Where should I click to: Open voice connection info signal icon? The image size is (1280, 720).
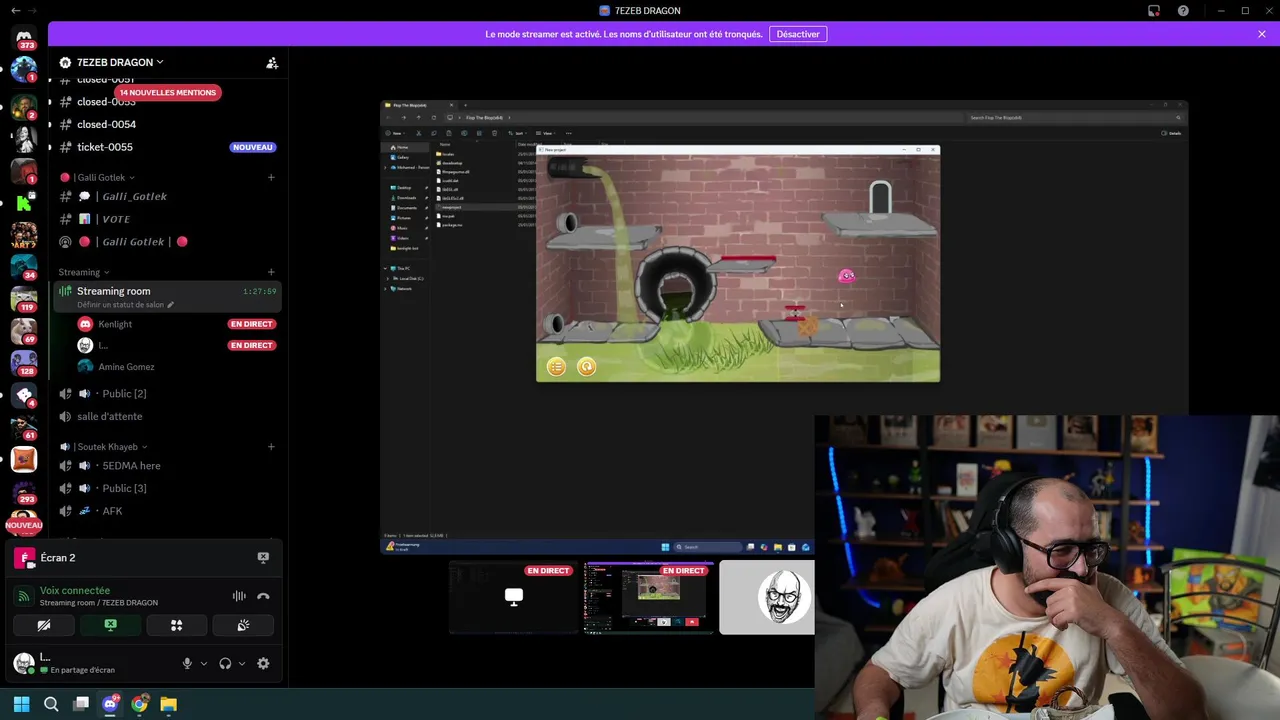point(24,596)
